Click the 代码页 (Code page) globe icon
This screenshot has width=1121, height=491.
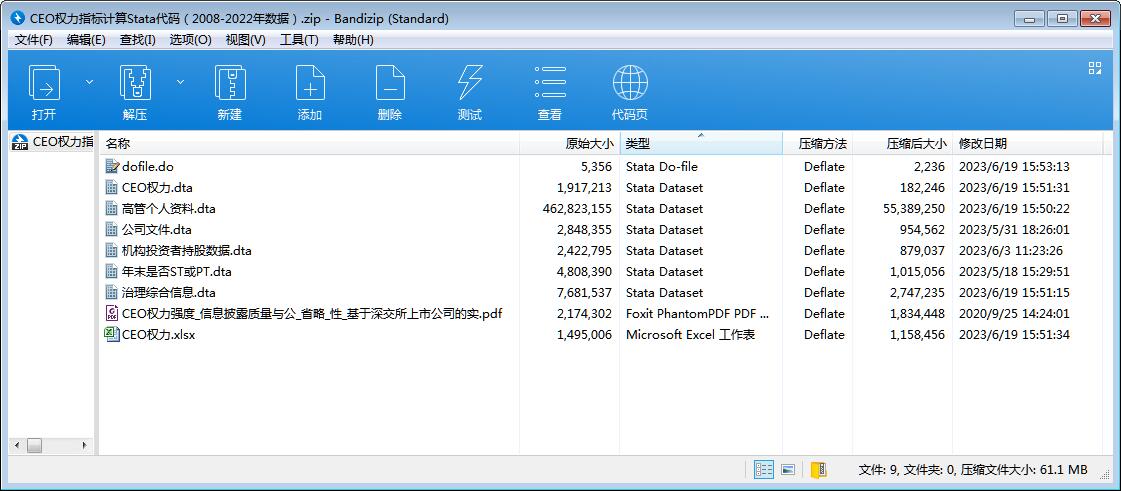click(x=630, y=82)
